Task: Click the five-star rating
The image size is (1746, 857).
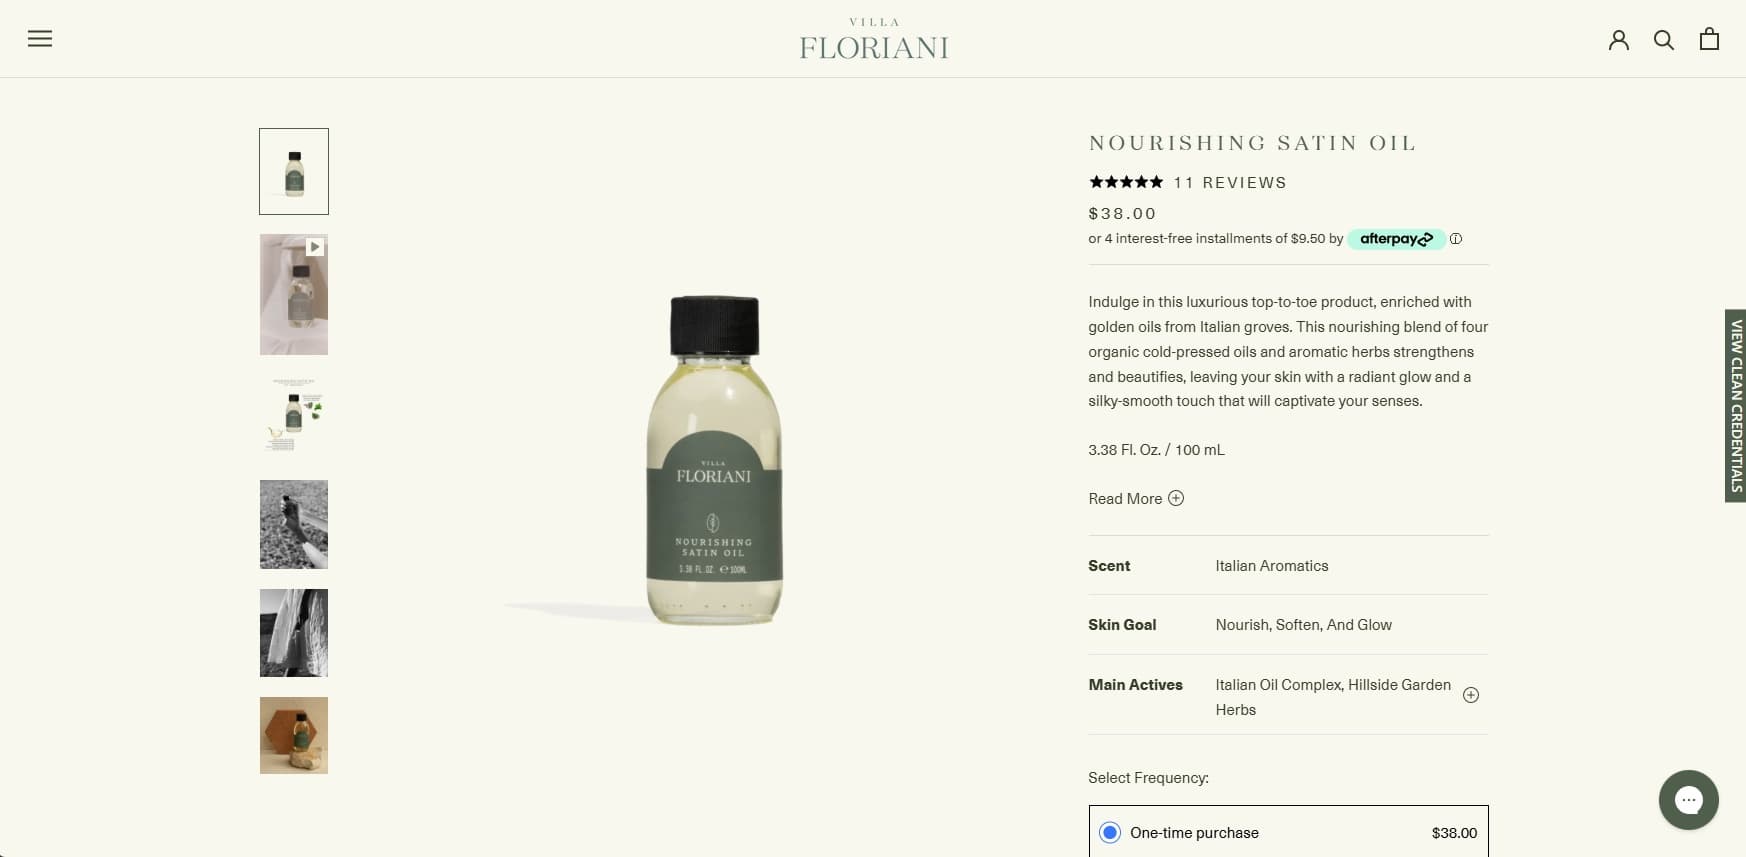Action: click(1126, 182)
